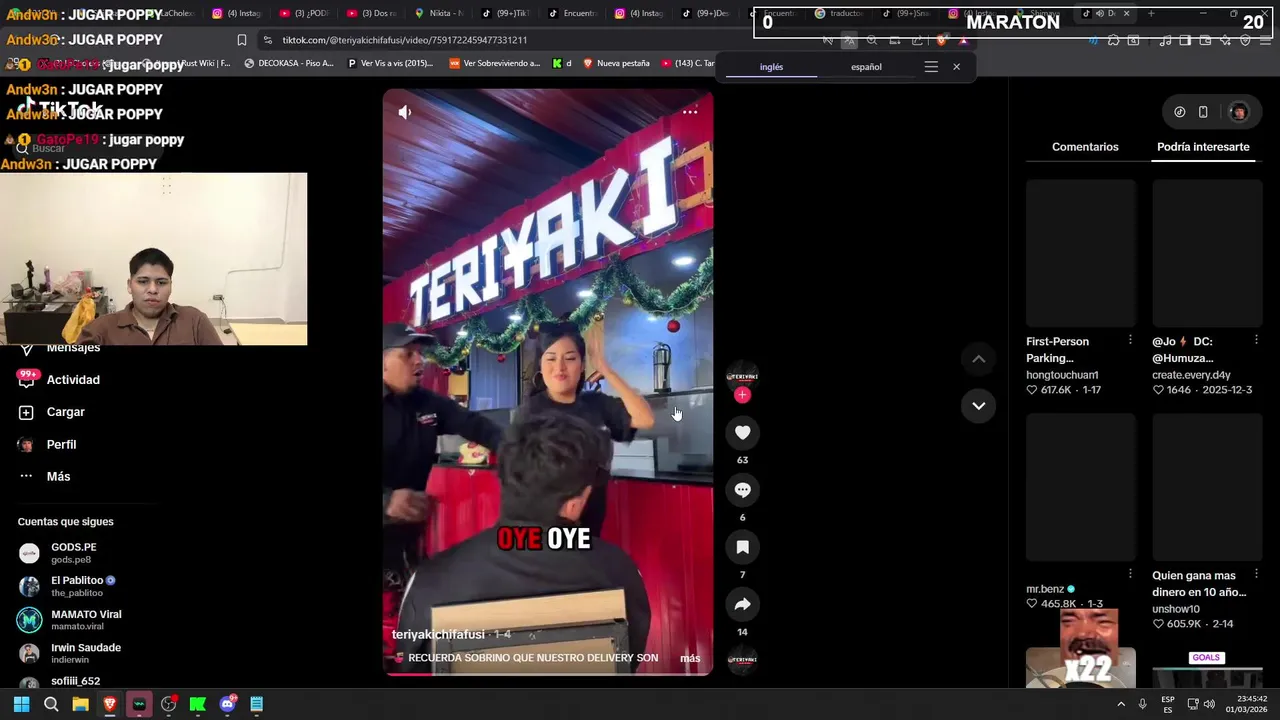Viewport: 1280px width, 720px height.
Task: Open teriyakichifafusi username on the video
Action: pos(438,635)
